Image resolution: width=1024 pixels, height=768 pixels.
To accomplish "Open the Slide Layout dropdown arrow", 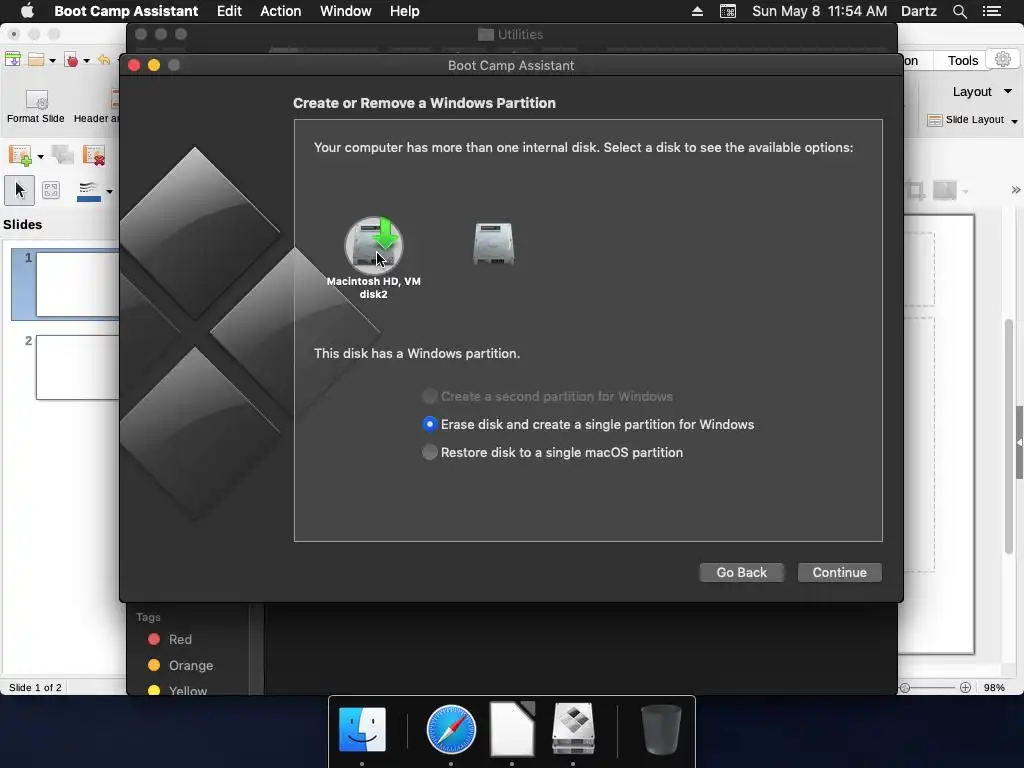I will click(x=1014, y=121).
